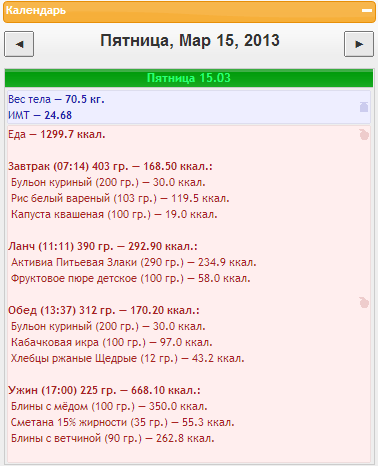Go to the next day with right arrow

359,44
